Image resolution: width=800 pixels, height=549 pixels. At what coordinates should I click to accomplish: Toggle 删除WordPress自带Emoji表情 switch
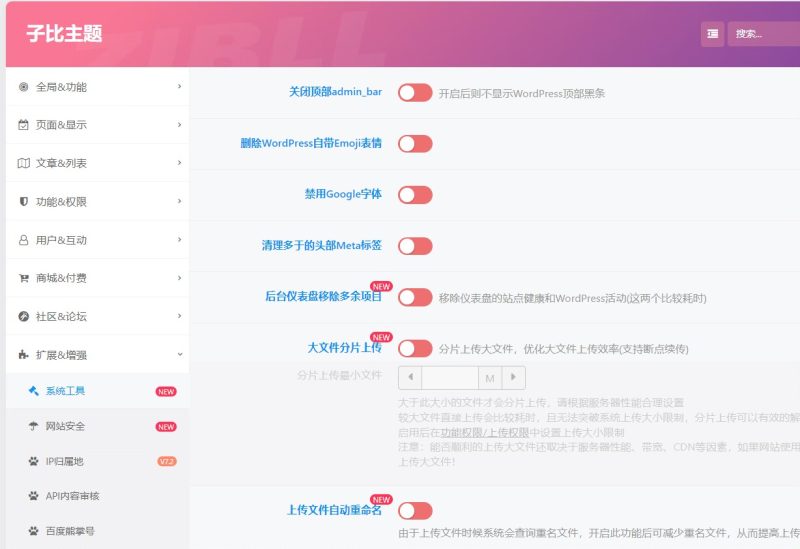tap(415, 144)
